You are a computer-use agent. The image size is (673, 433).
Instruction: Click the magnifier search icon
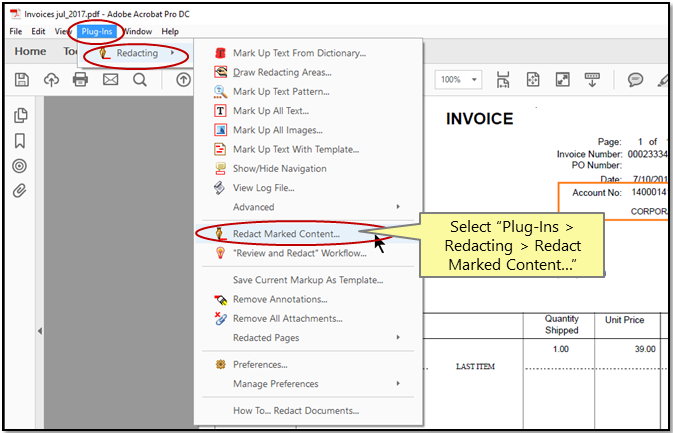coord(140,80)
